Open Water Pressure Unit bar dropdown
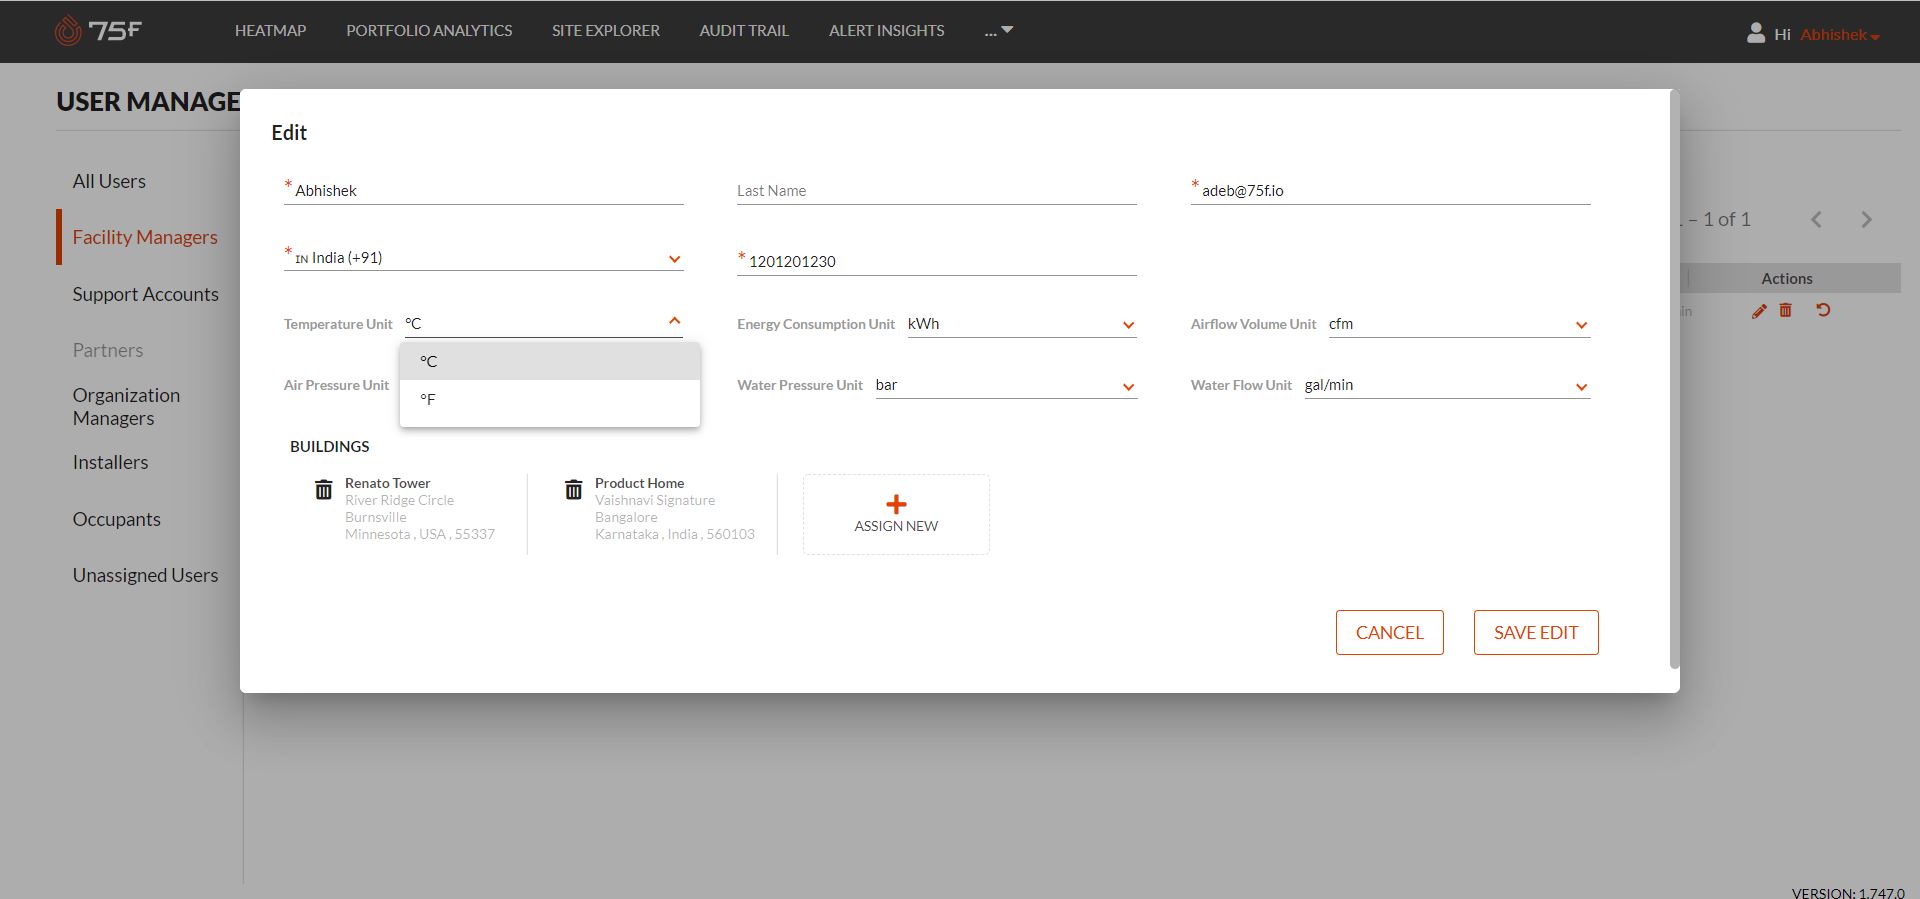Image resolution: width=1920 pixels, height=899 pixels. (1006, 385)
